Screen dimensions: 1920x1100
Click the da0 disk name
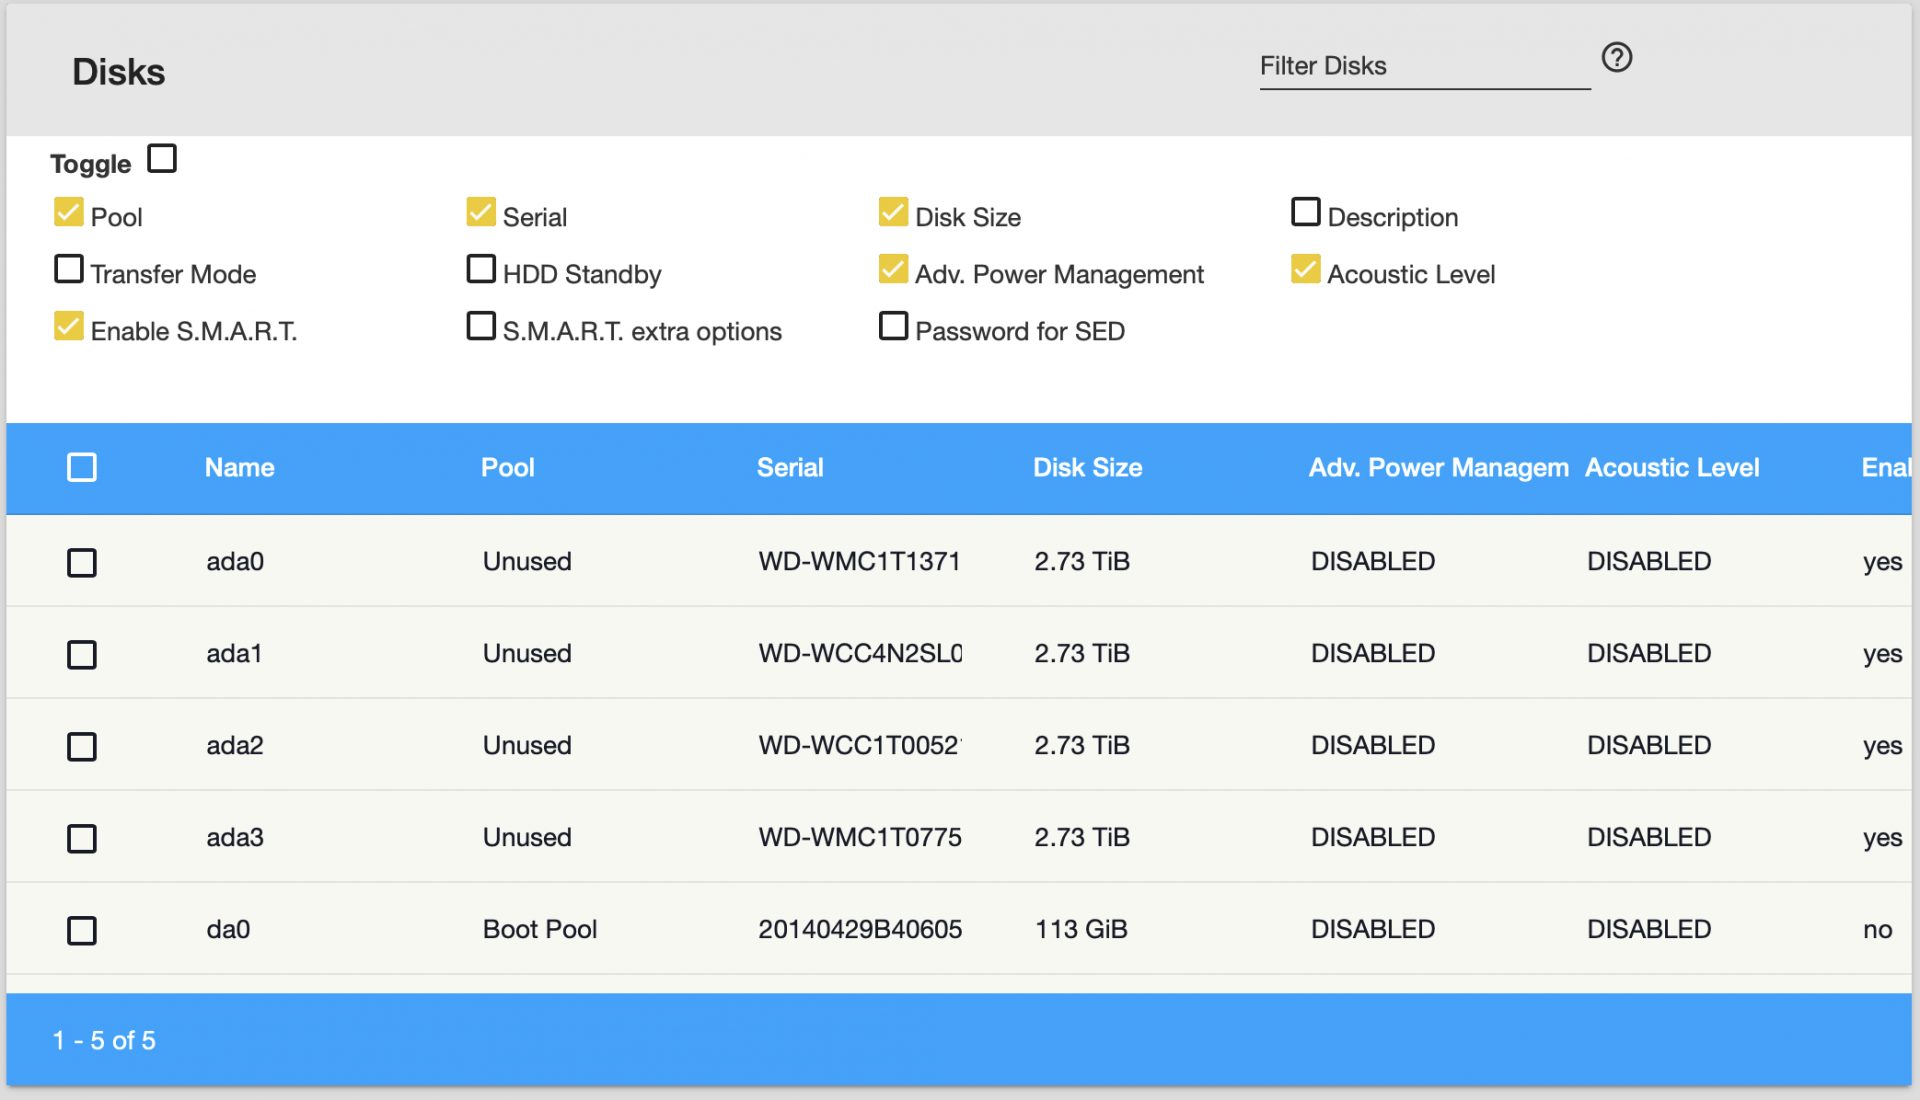point(228,930)
